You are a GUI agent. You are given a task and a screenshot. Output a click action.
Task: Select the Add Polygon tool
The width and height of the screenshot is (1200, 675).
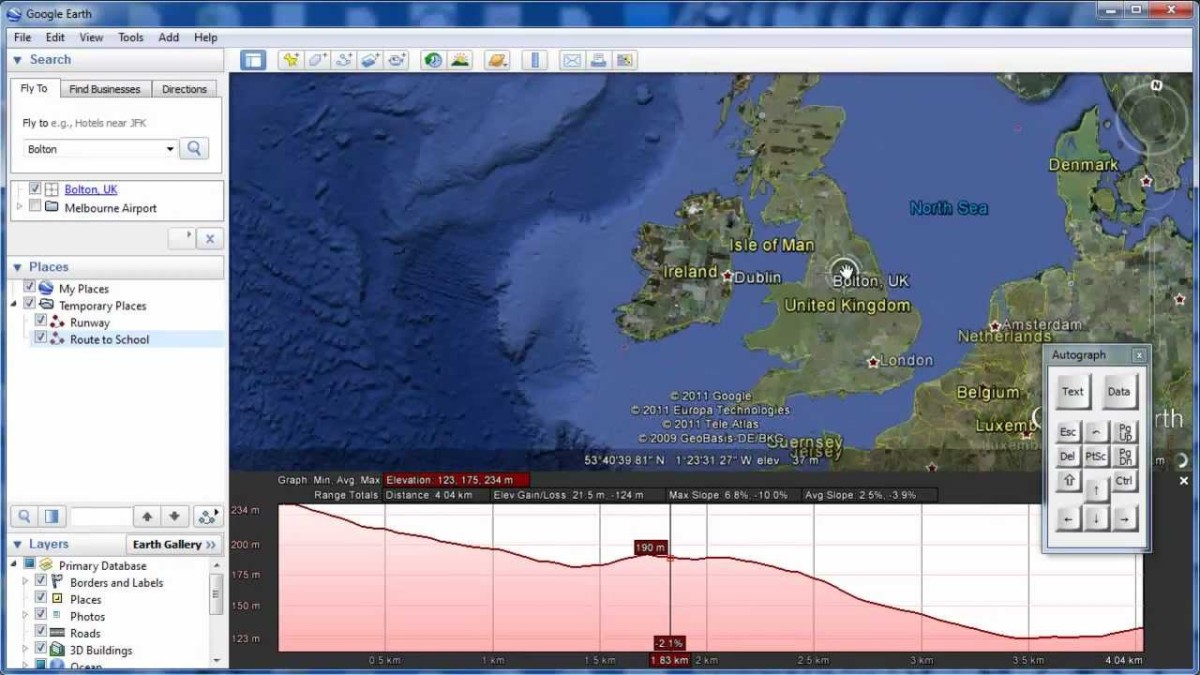click(317, 60)
